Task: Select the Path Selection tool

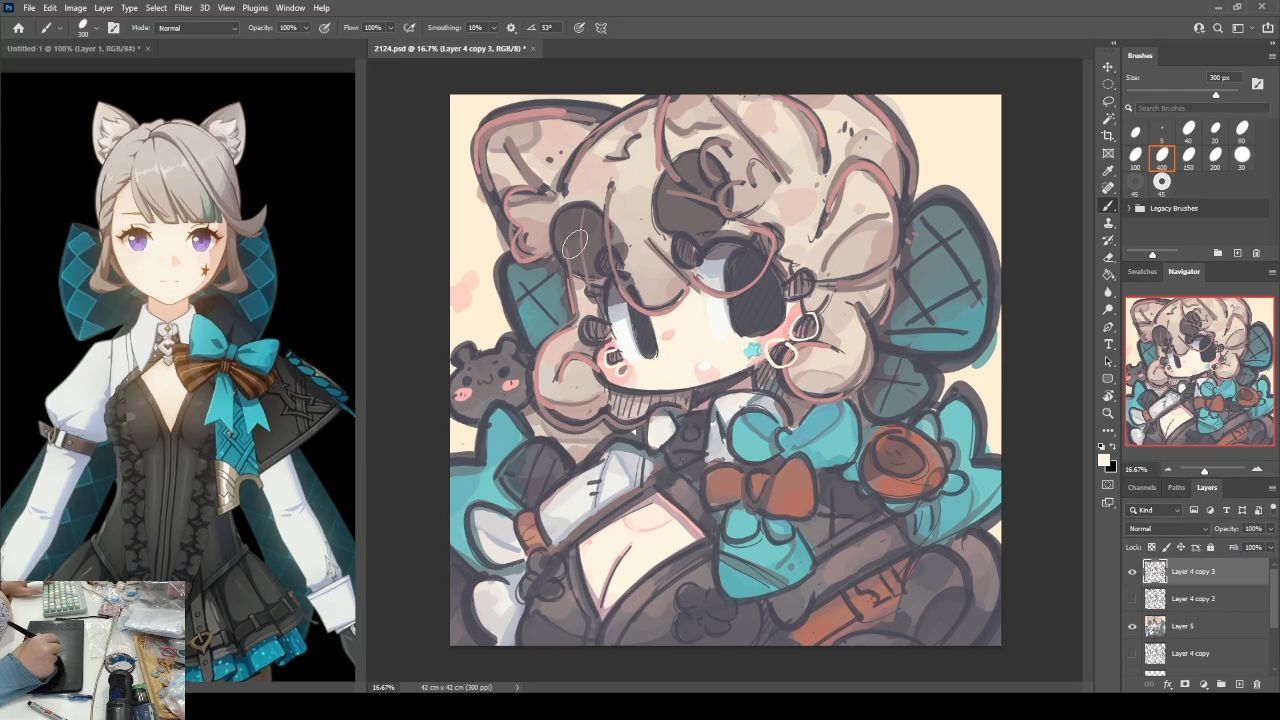Action: tap(1108, 361)
